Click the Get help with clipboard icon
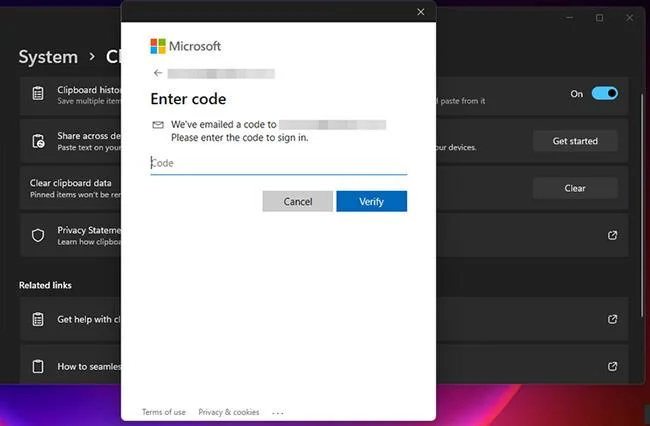The height and width of the screenshot is (426, 650). pos(38,319)
